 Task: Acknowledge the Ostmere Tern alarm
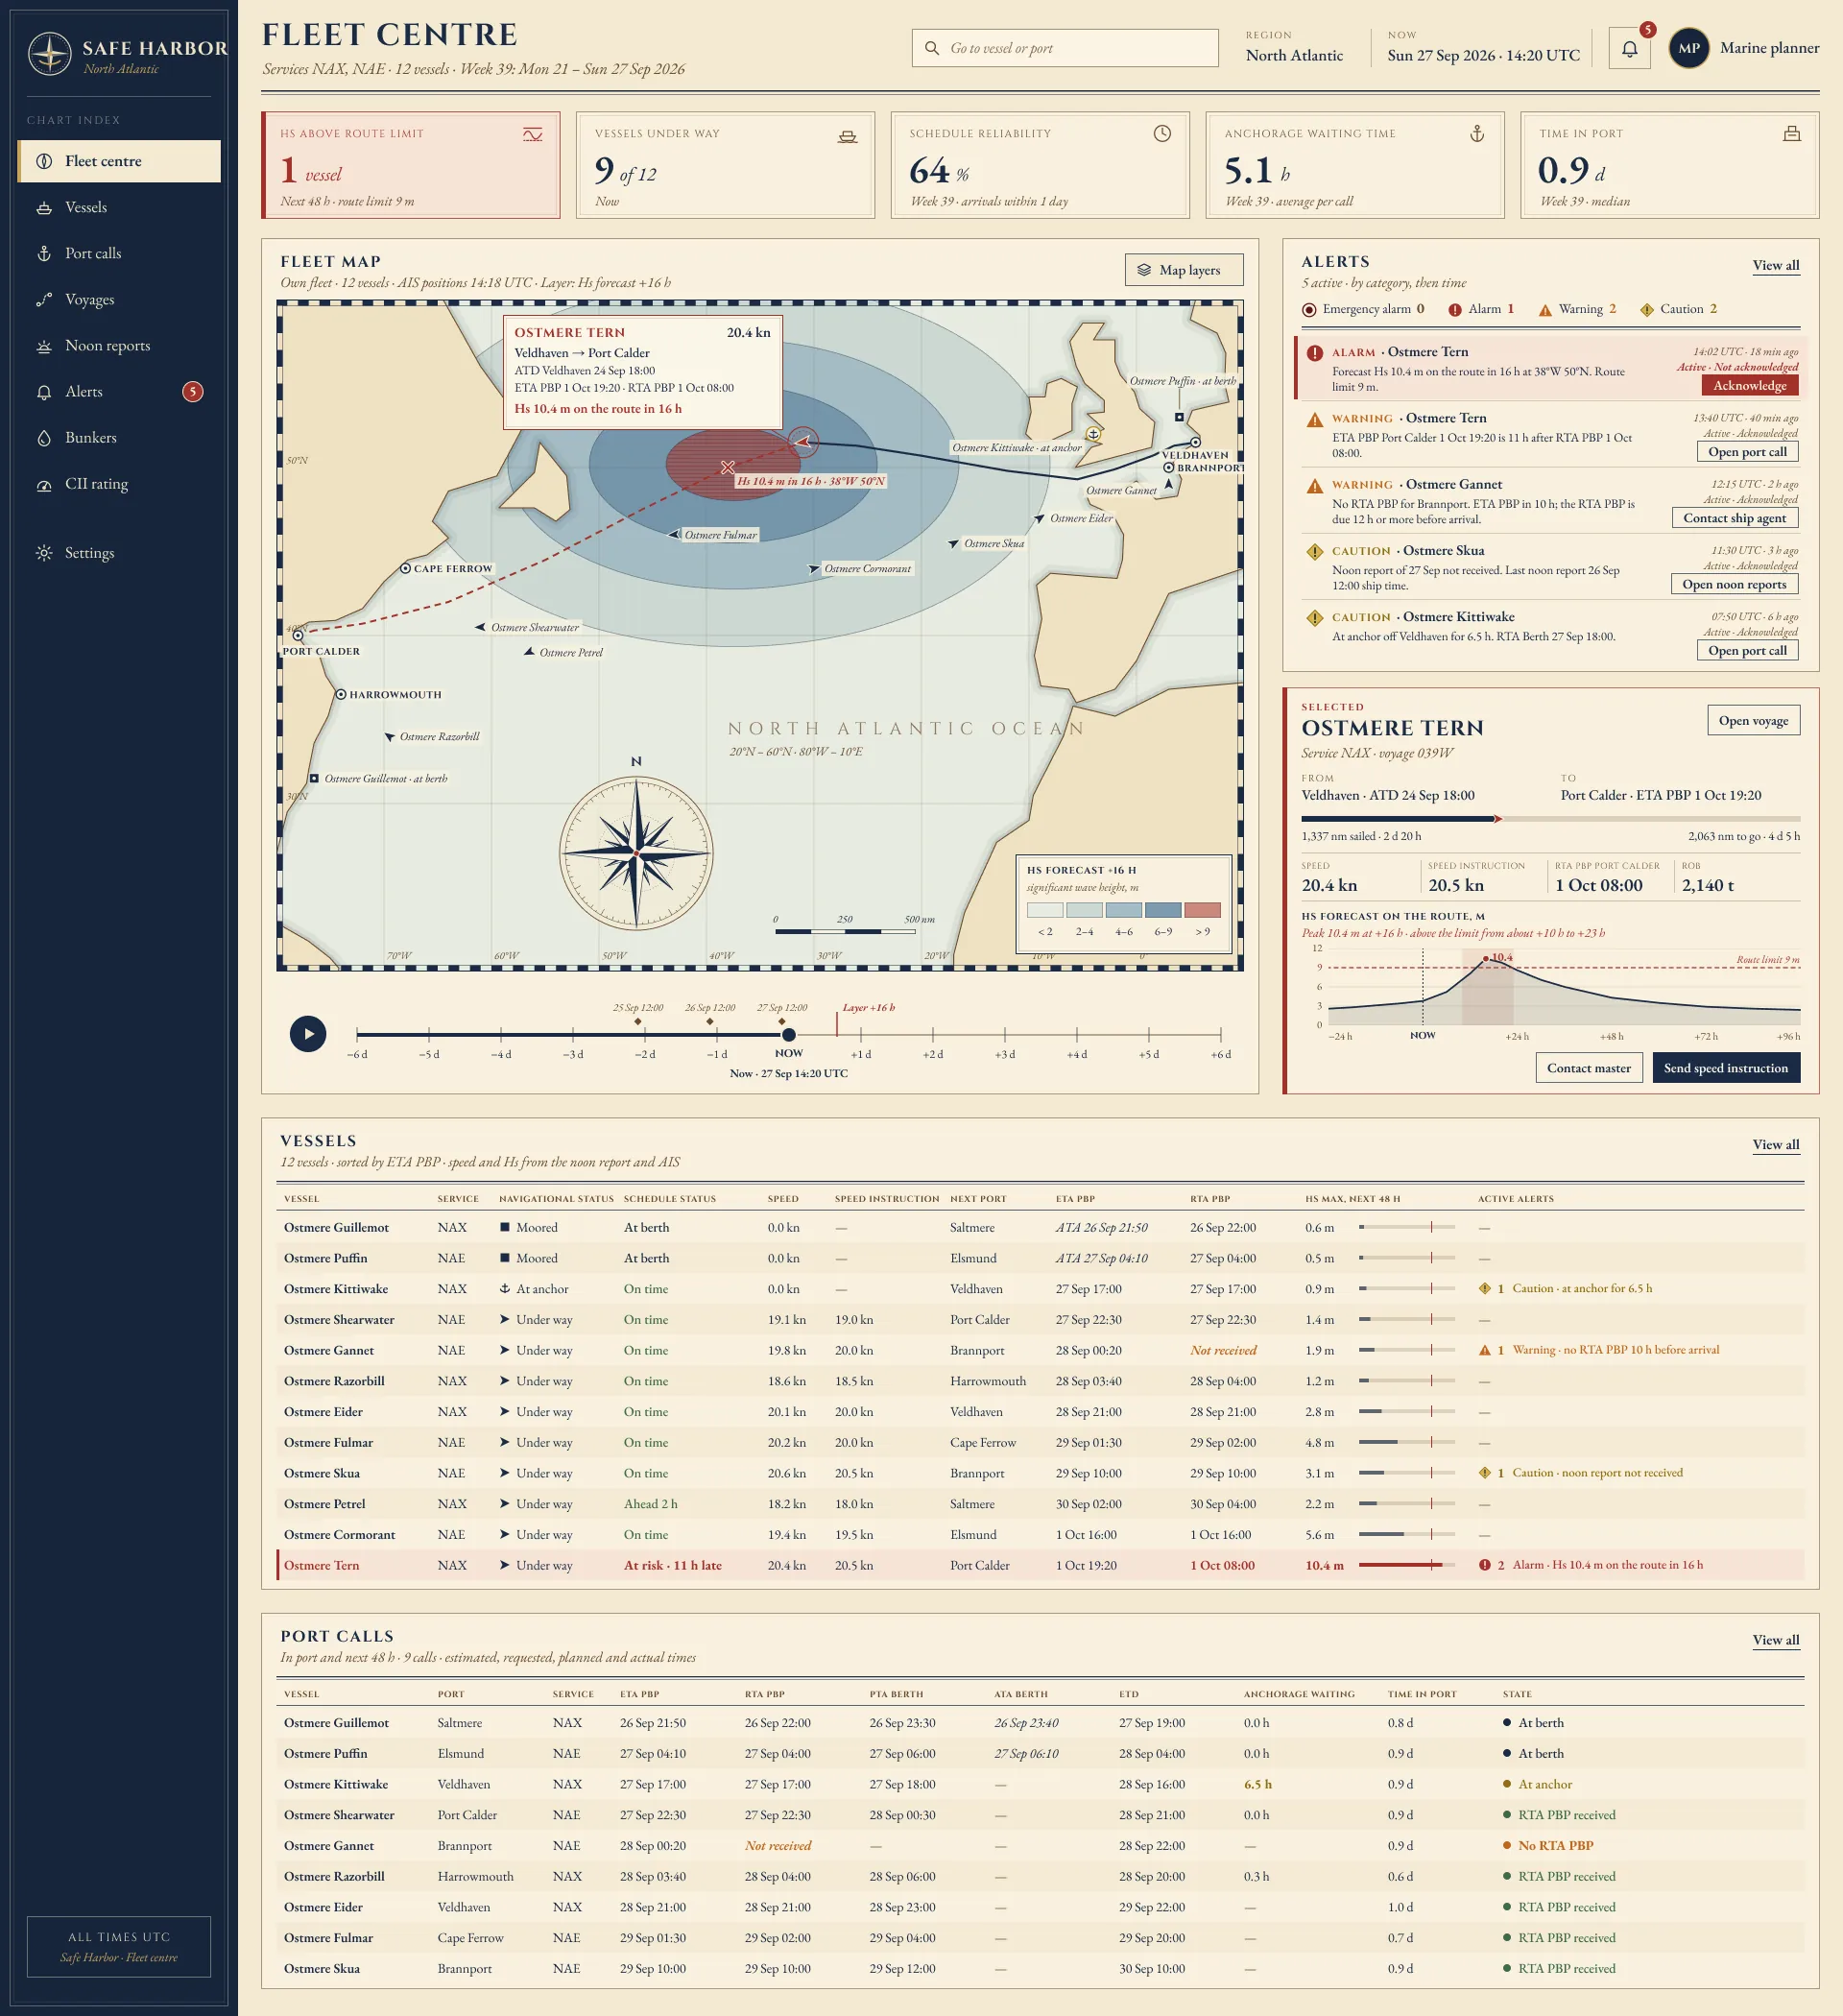click(1749, 385)
